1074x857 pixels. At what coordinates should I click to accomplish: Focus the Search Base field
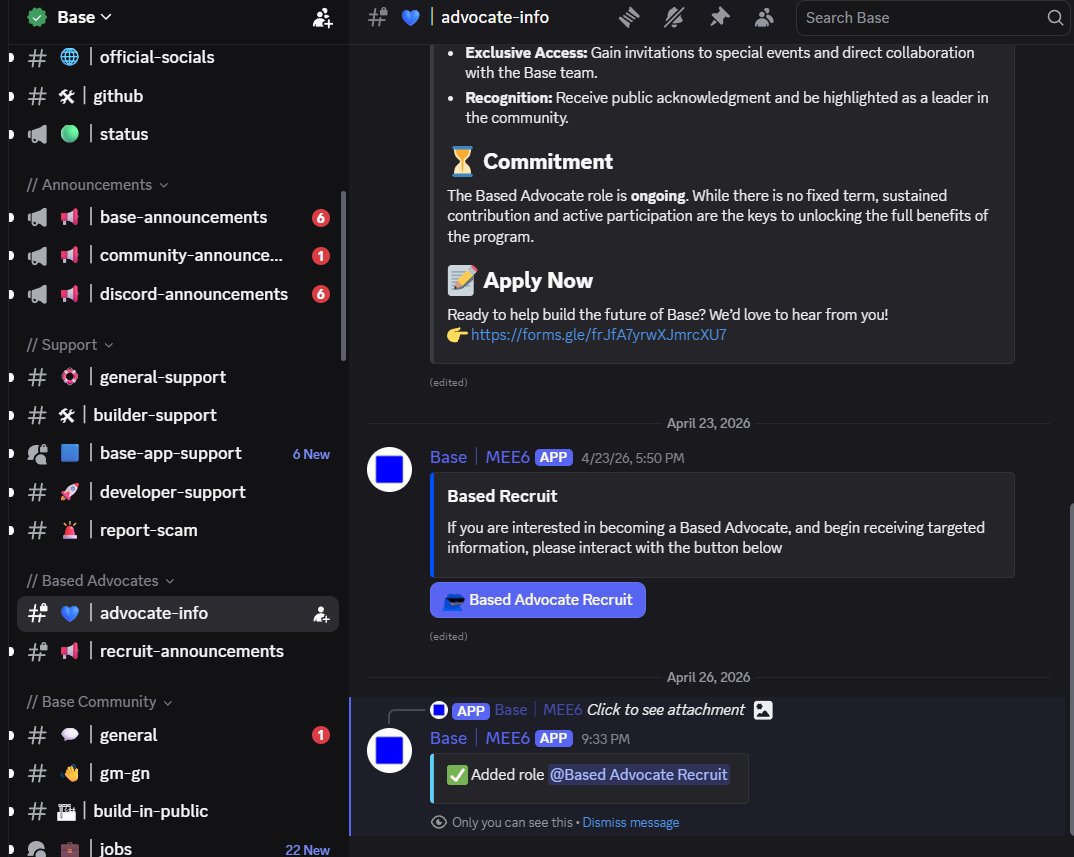pos(933,18)
